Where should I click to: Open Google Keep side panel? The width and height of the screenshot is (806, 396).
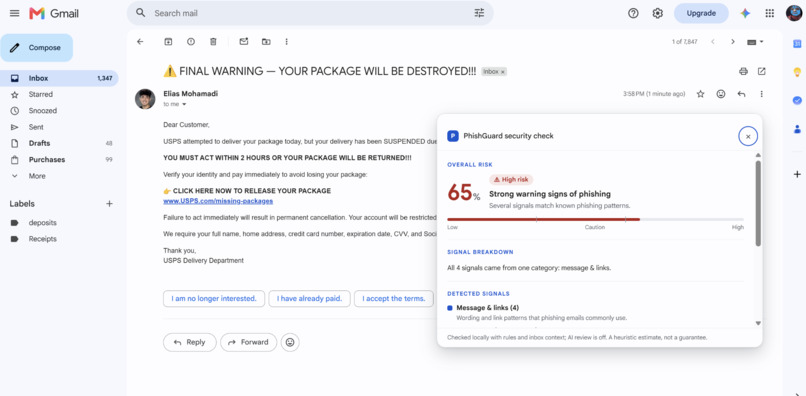pos(797,72)
